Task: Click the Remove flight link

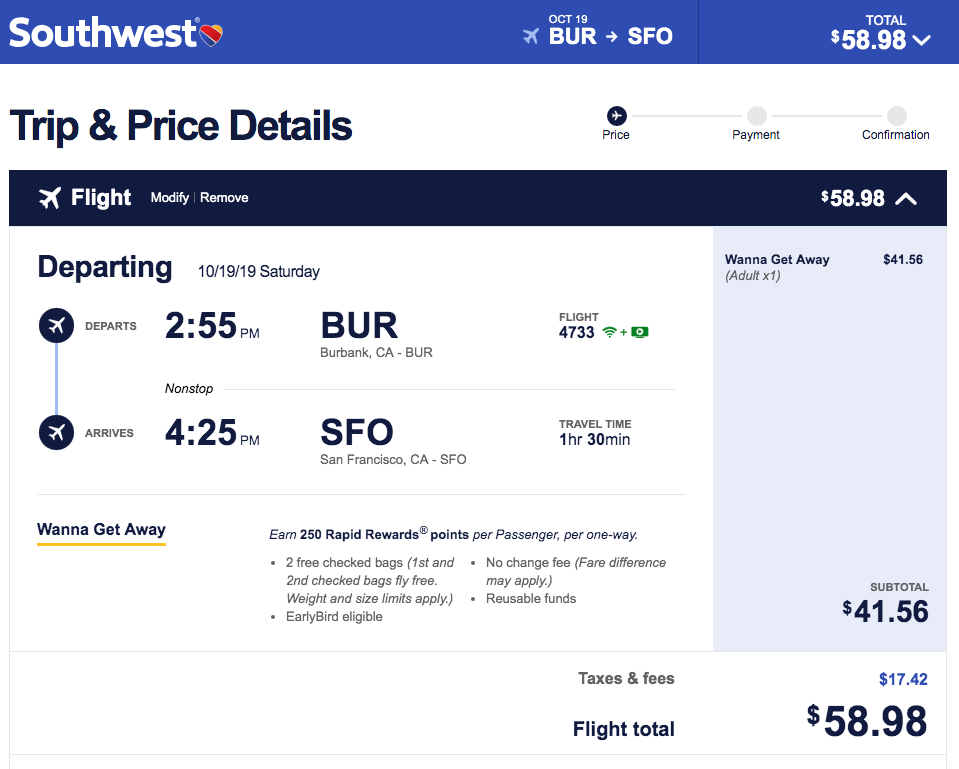Action: [224, 198]
